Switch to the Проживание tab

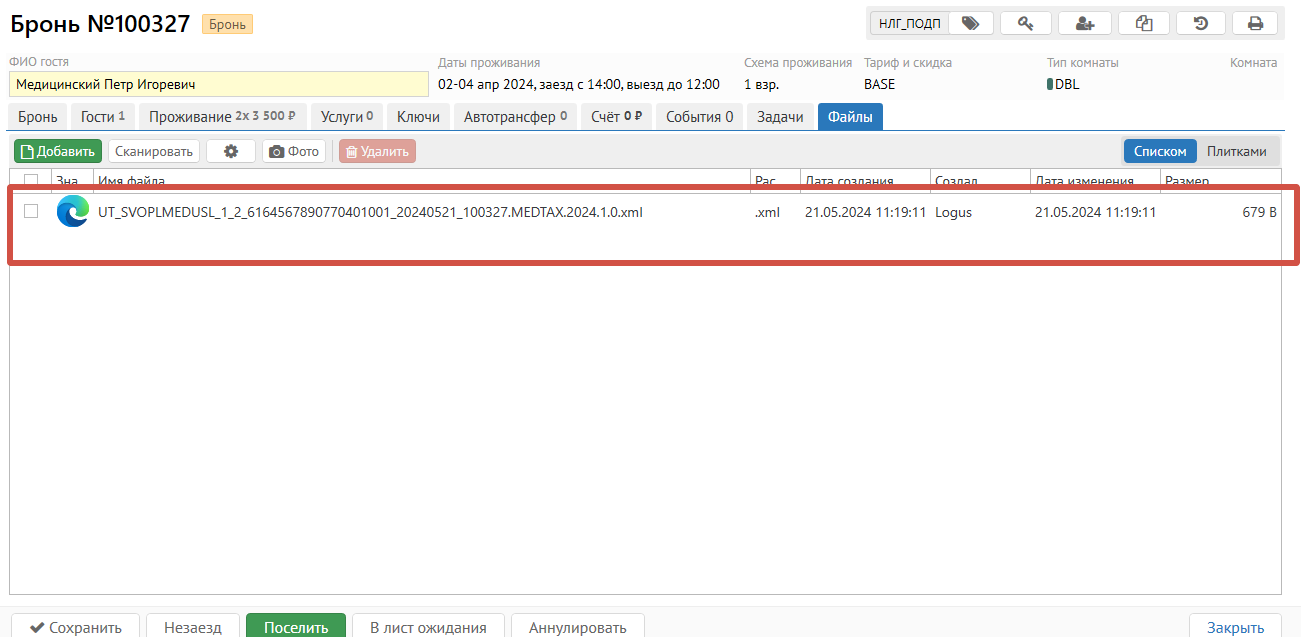pos(223,117)
